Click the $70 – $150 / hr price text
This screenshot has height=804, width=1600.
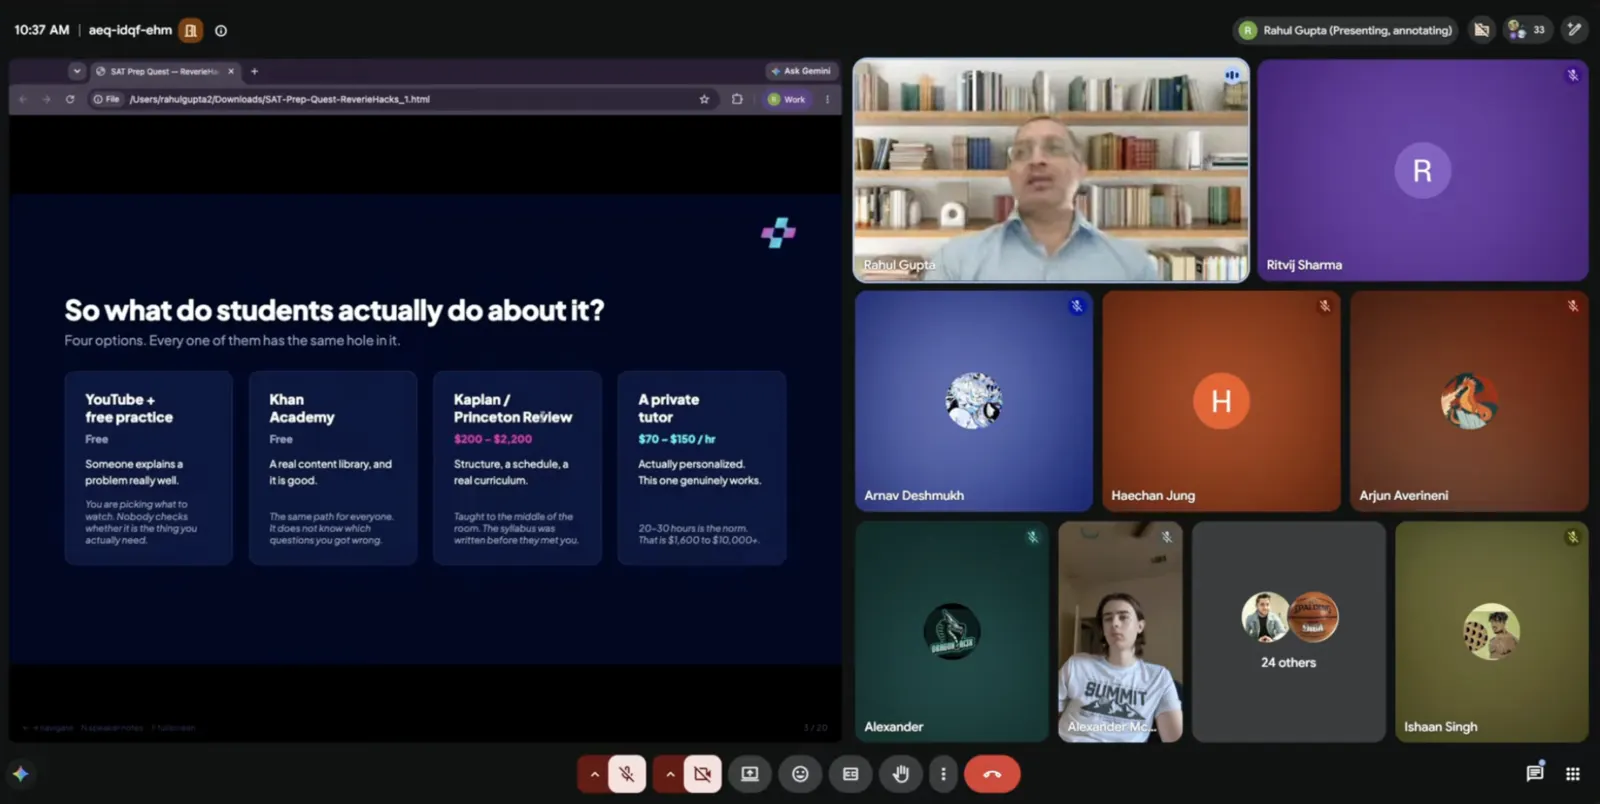point(677,439)
